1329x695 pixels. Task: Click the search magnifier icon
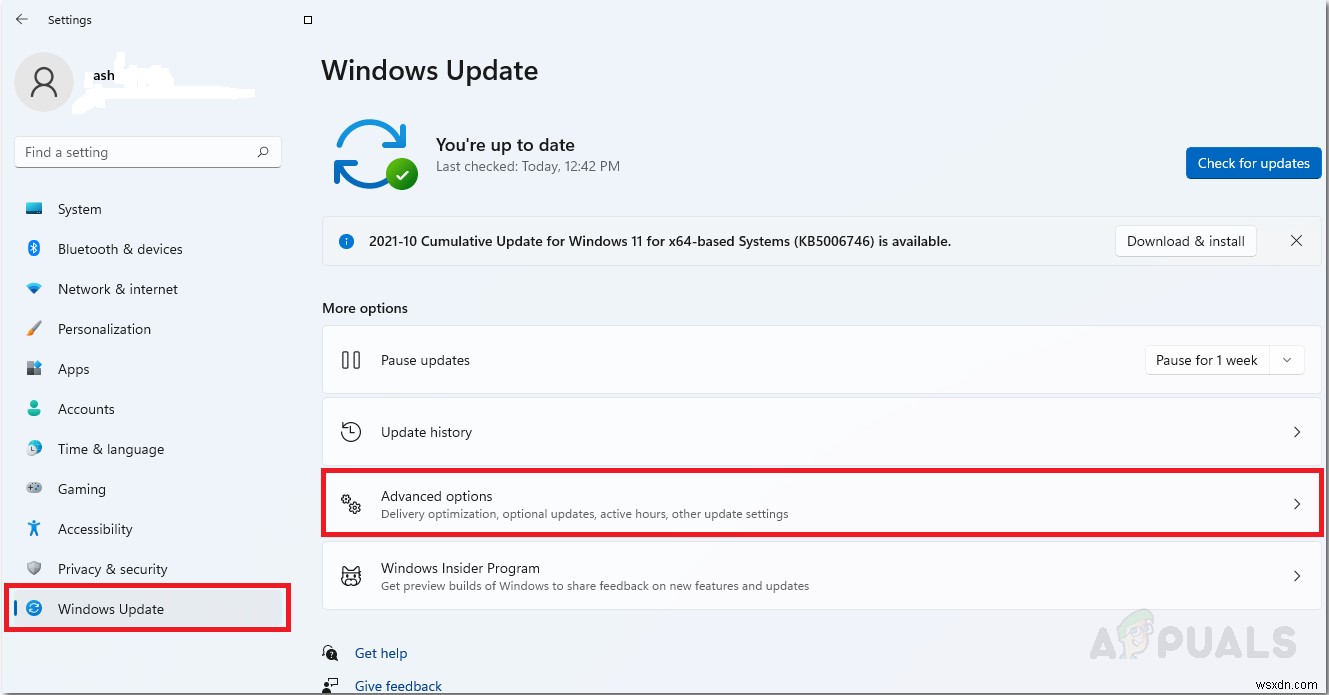click(263, 152)
